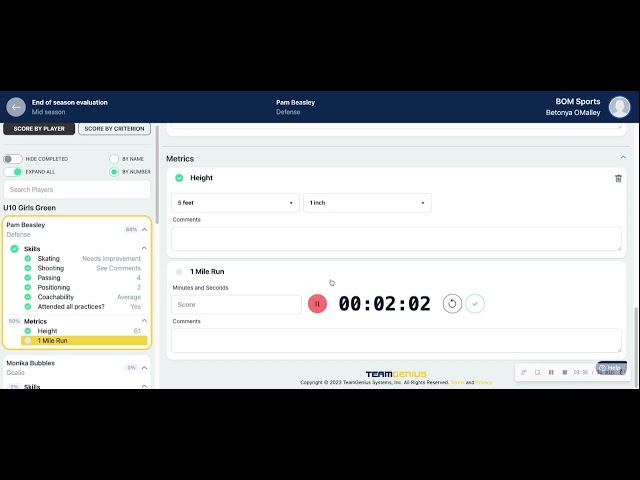This screenshot has height=480, width=640.
Task: Collapse the sidebar Metrics group
Action: [x=144, y=321]
